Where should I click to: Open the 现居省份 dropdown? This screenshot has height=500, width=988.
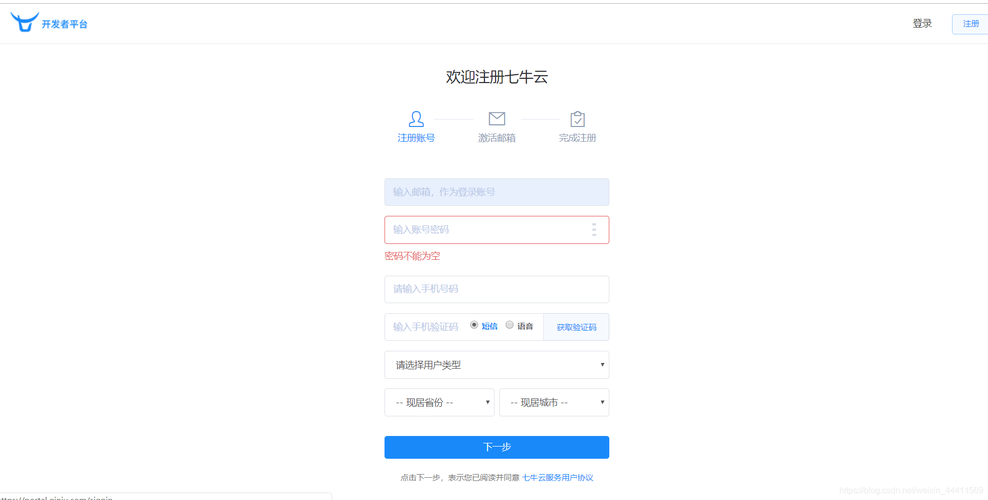point(439,402)
